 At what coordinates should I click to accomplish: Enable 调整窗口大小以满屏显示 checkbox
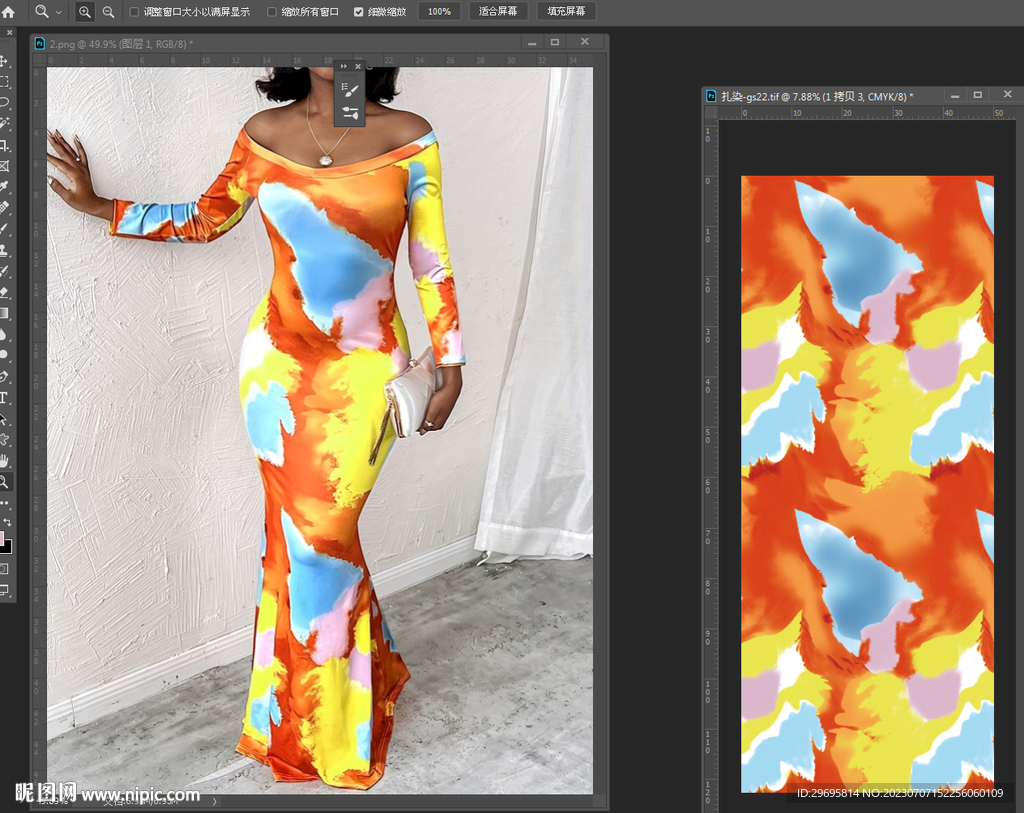135,12
